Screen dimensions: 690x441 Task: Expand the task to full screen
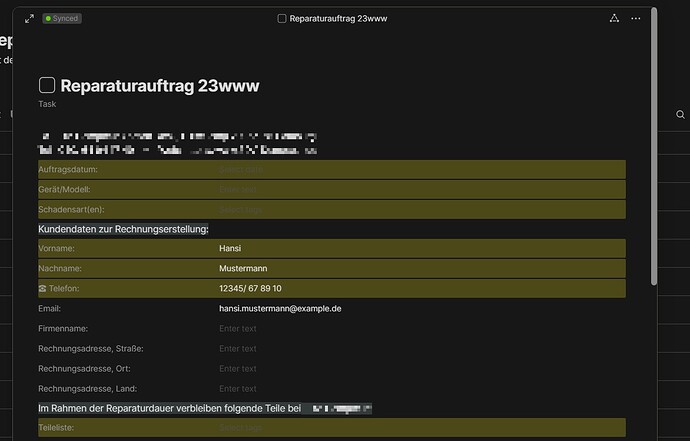click(x=29, y=18)
